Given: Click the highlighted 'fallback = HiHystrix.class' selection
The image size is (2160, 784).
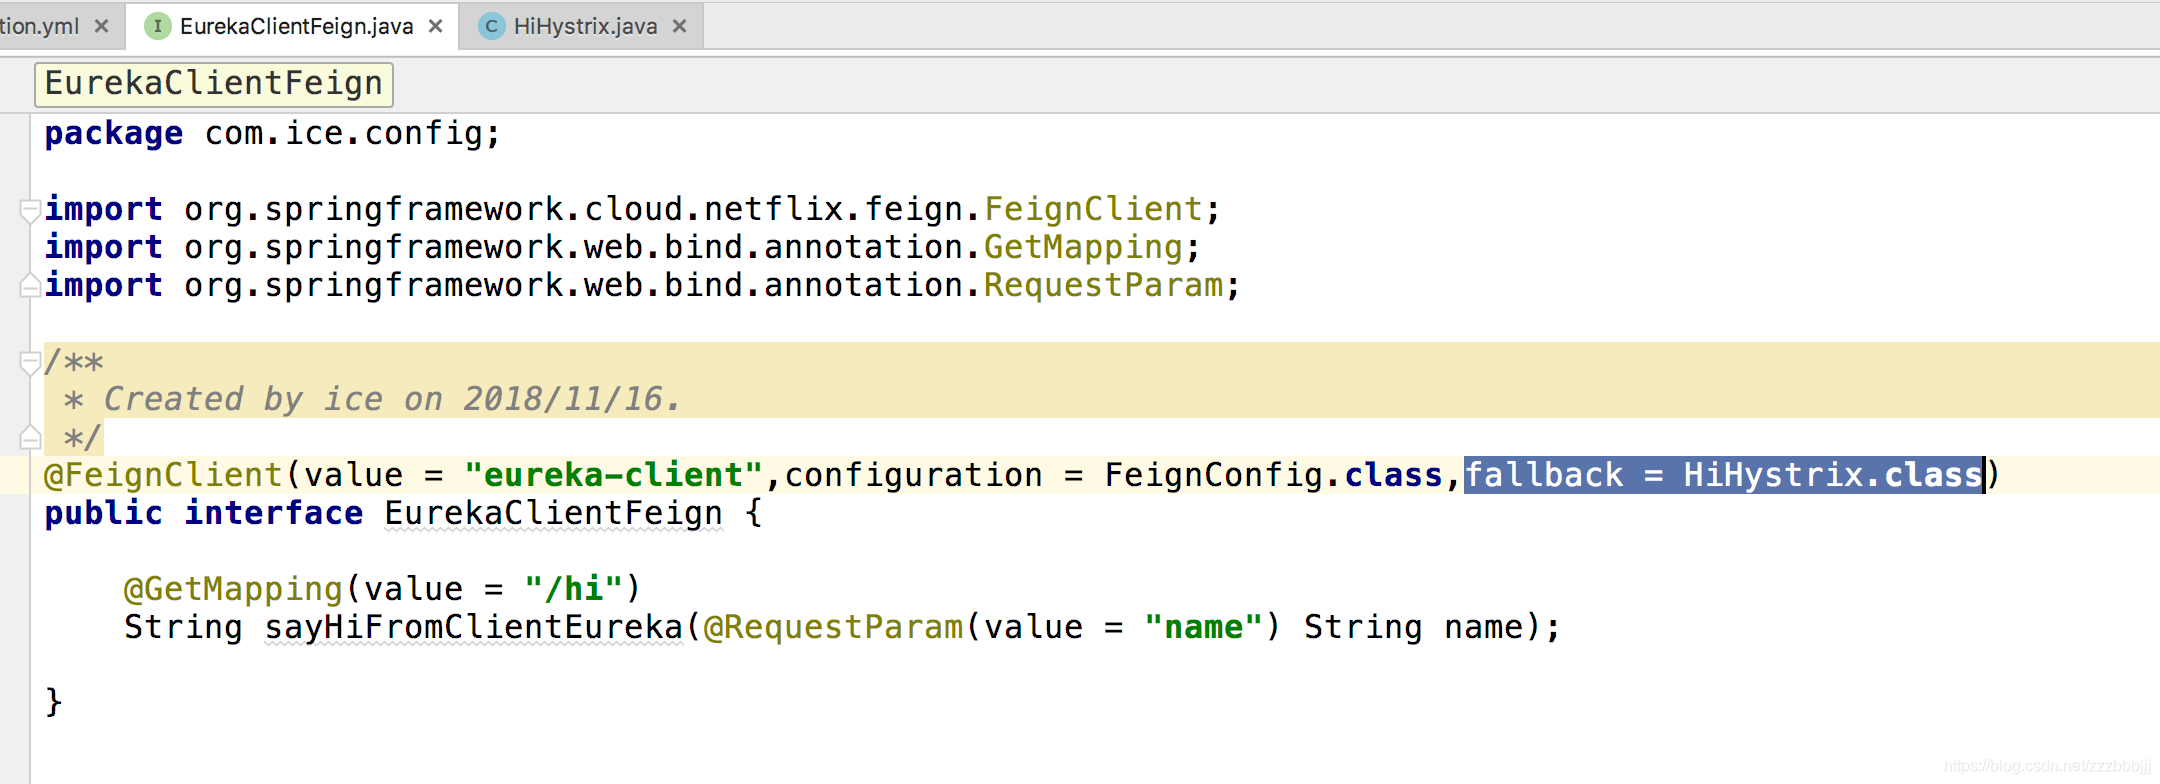Looking at the screenshot, I should click(x=1723, y=475).
